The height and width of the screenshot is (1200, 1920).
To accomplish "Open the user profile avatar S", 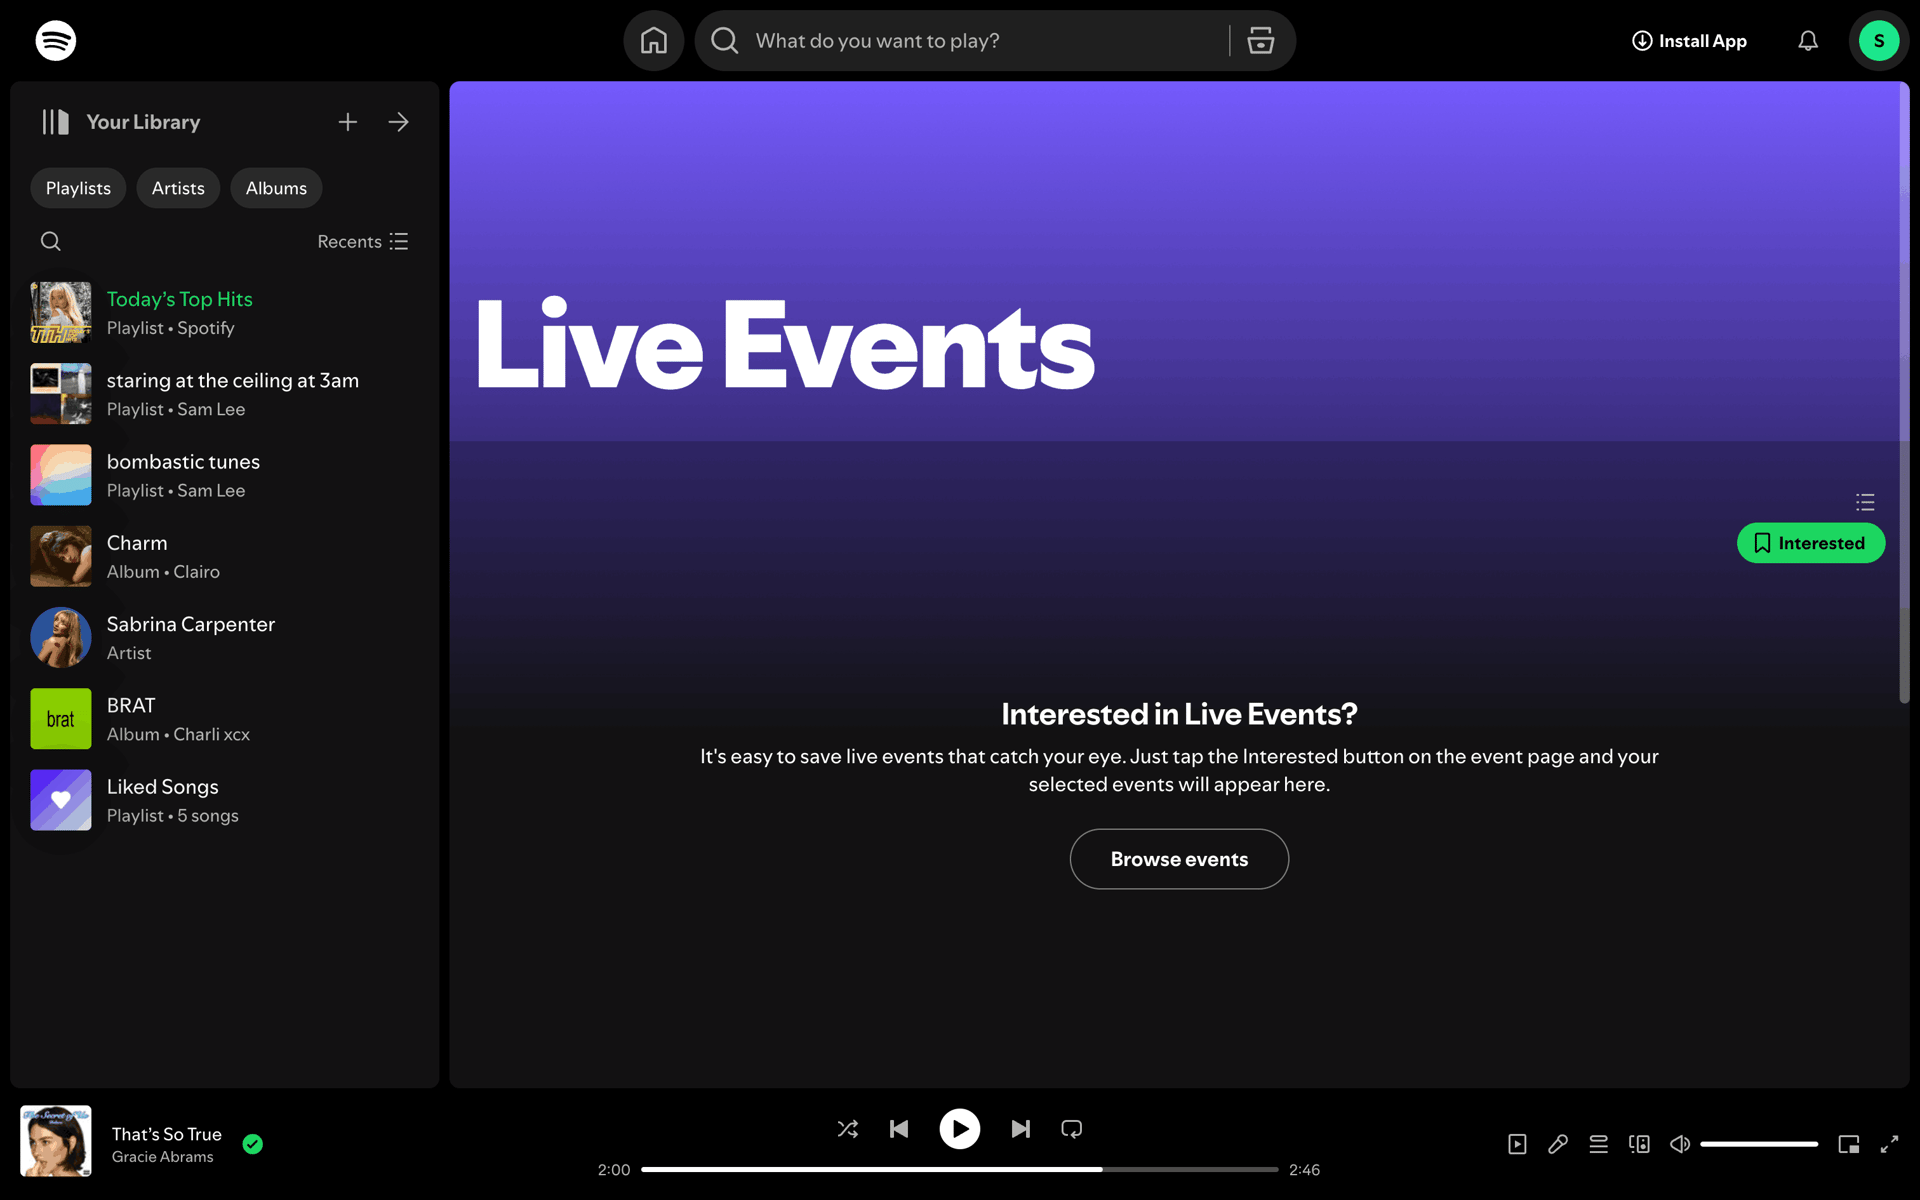I will (x=1879, y=41).
